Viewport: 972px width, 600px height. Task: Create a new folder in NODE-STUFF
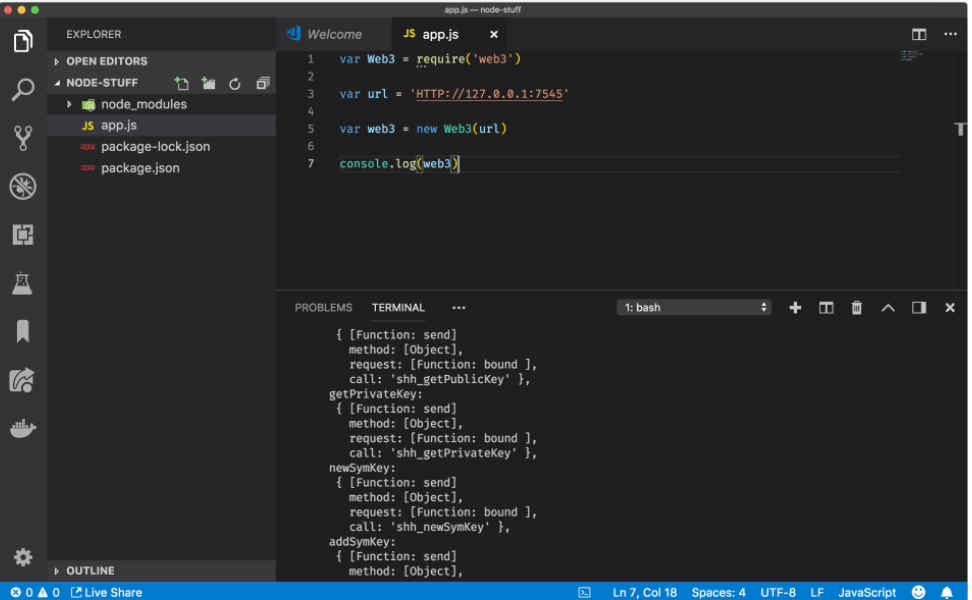208,83
